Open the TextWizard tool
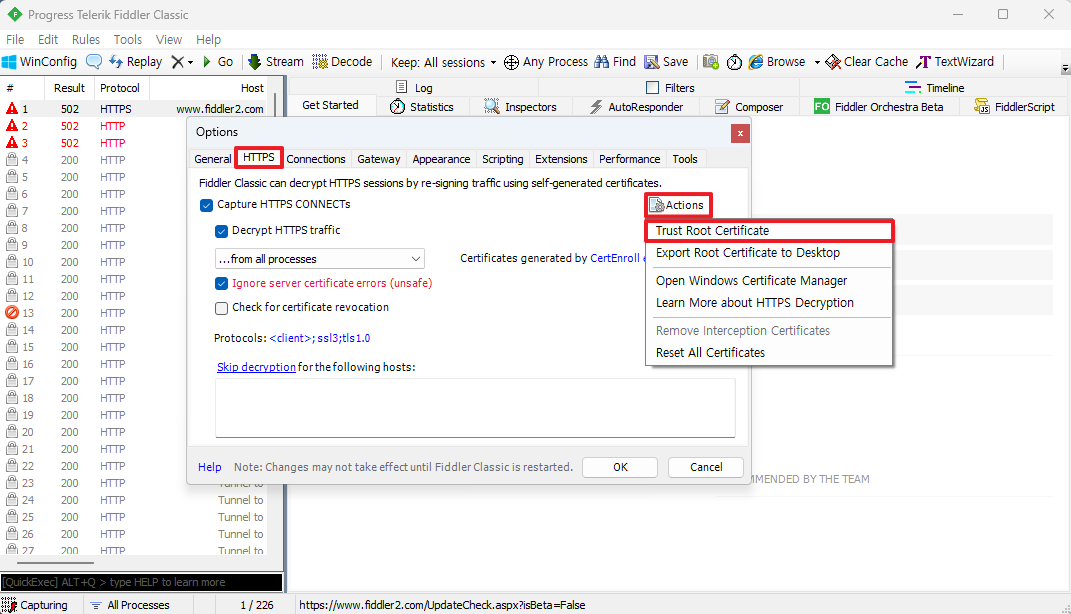The width and height of the screenshot is (1071, 614). (x=955, y=61)
